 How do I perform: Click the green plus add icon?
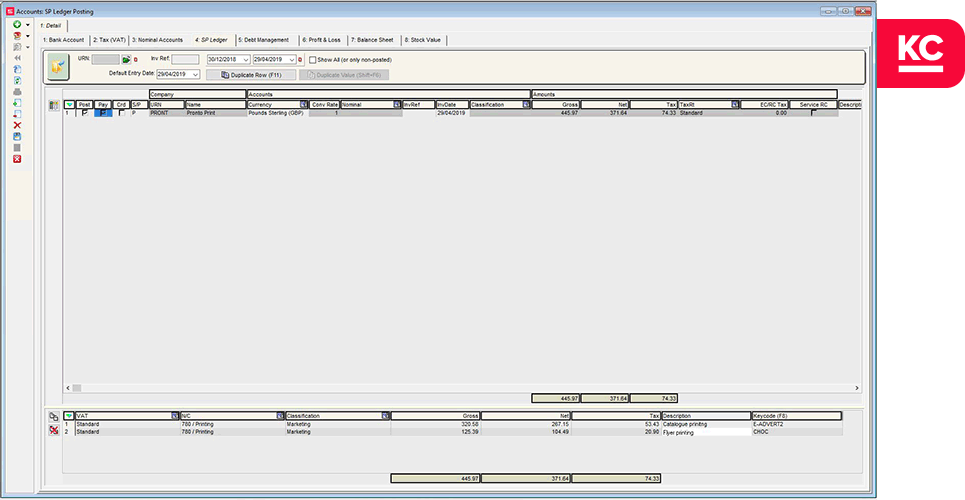(17, 25)
